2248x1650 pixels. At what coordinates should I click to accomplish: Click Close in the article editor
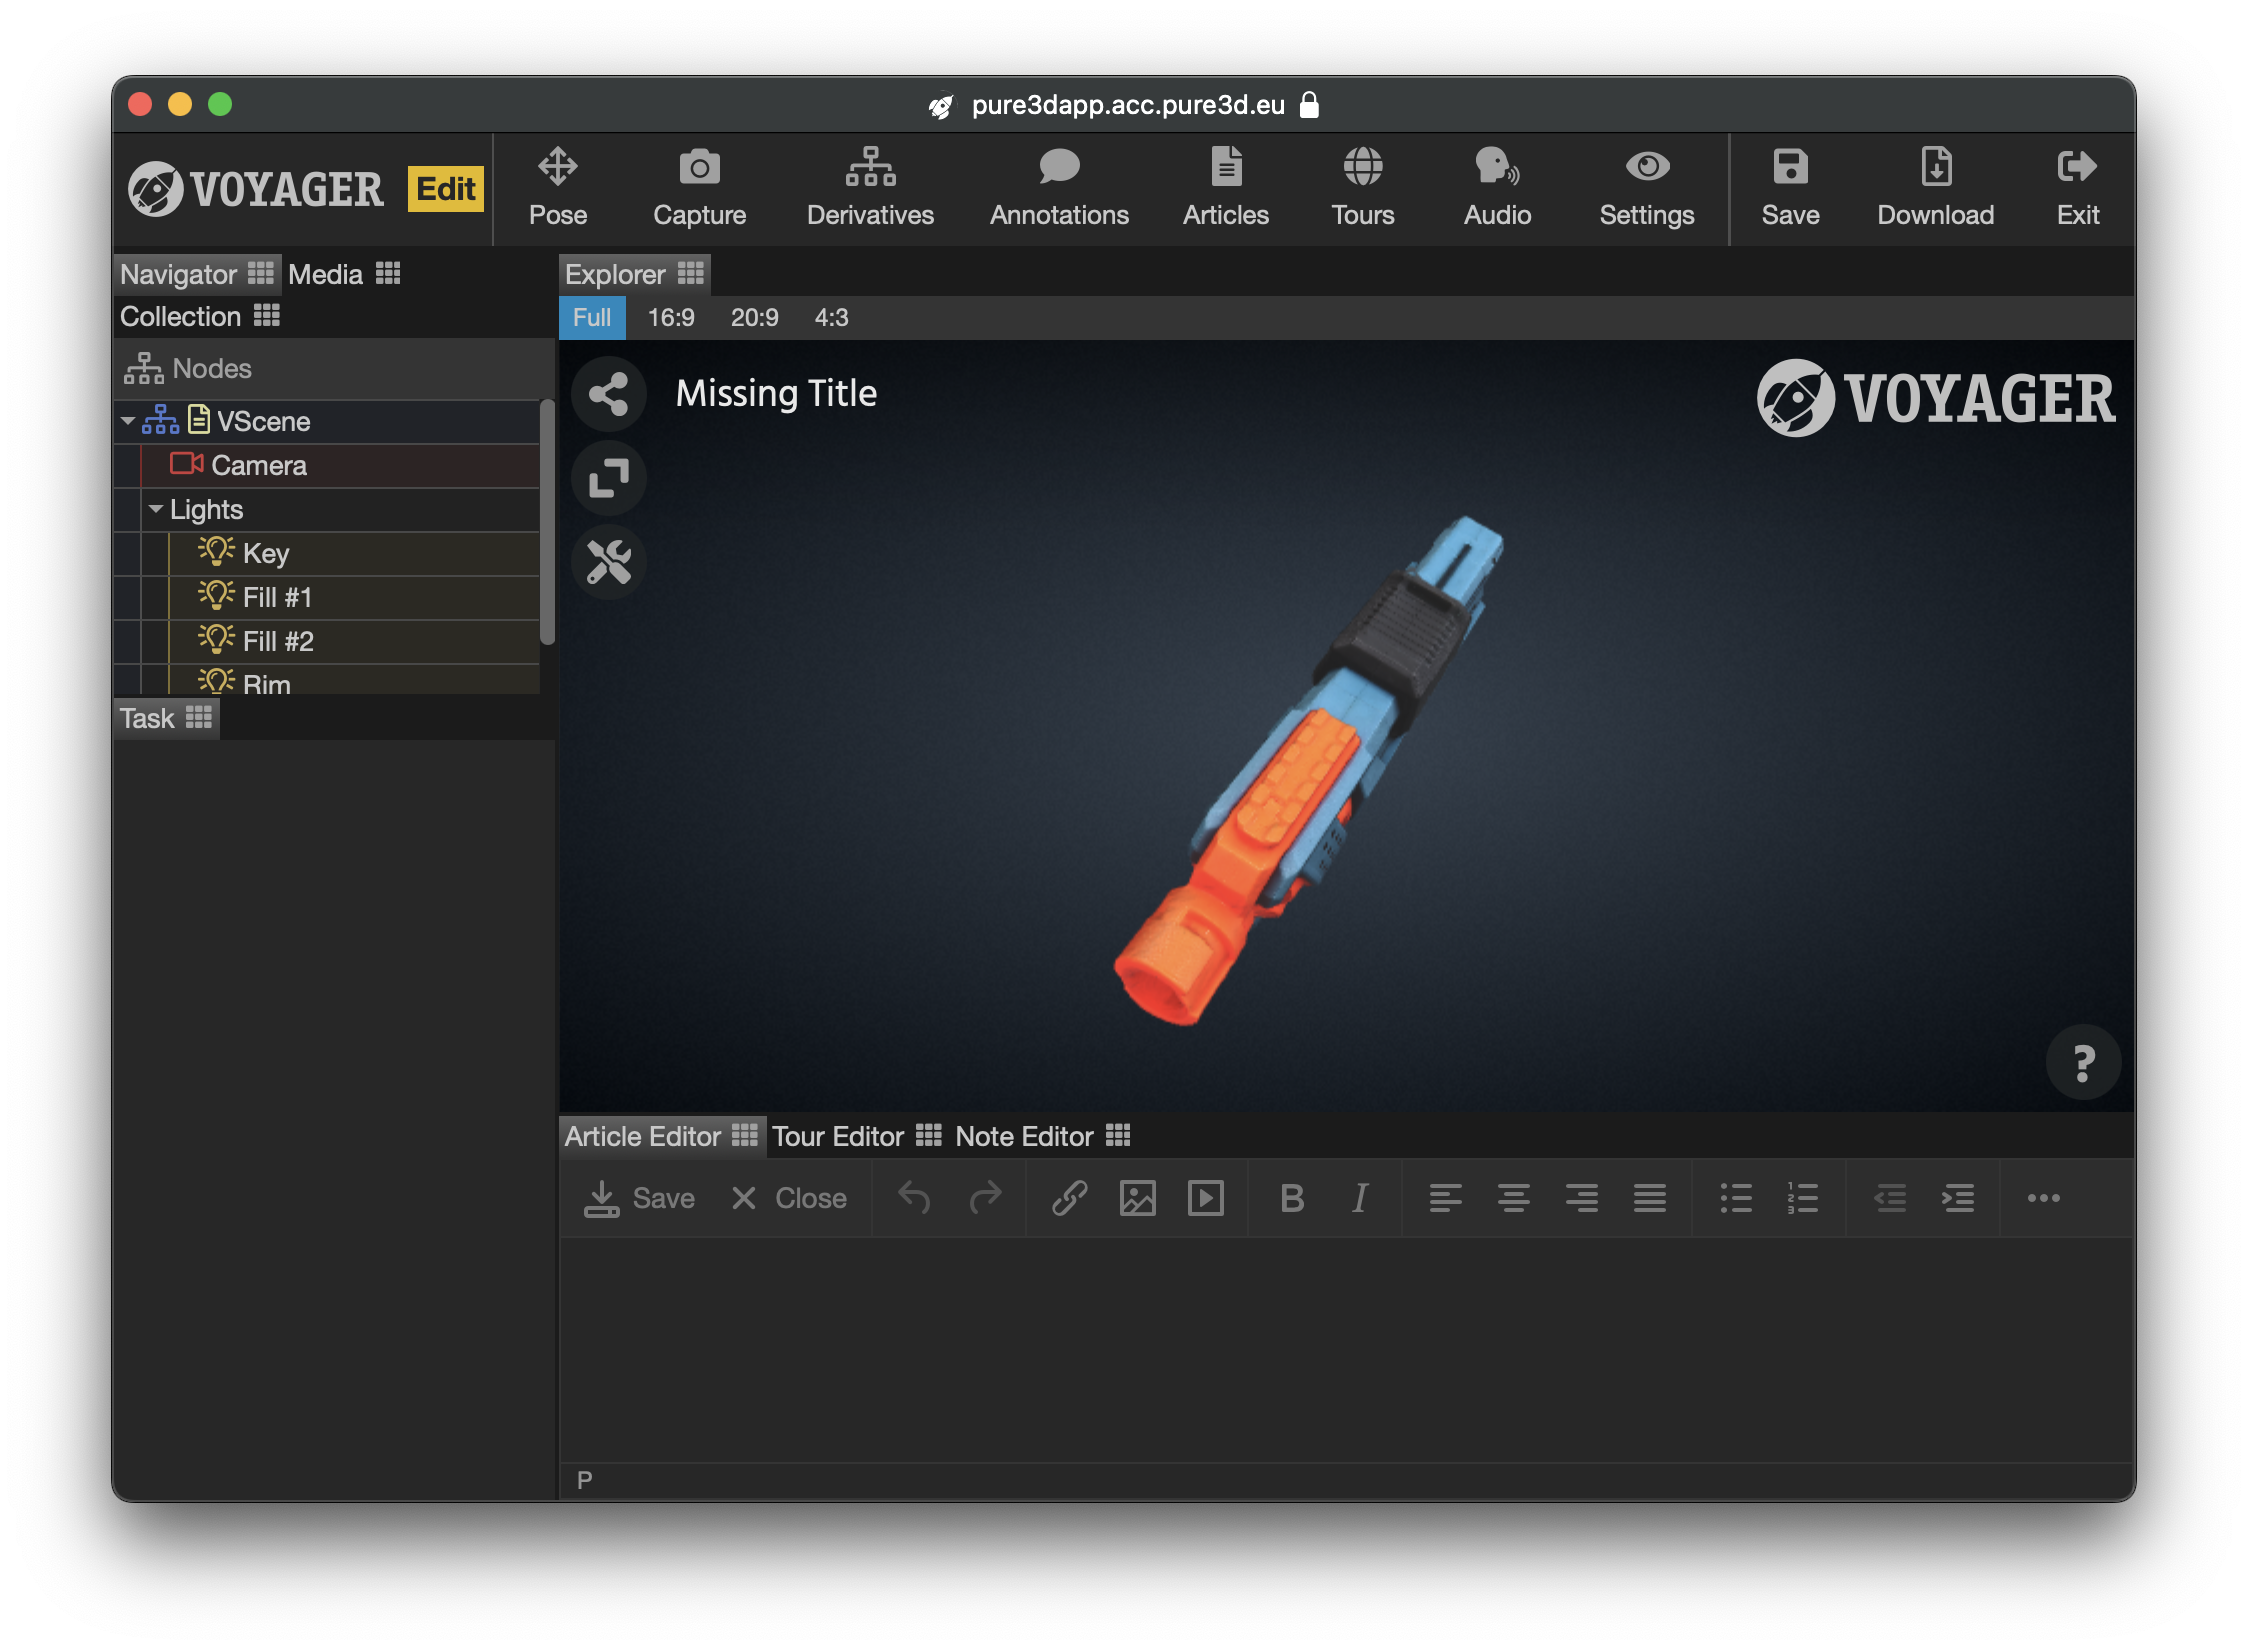(789, 1197)
